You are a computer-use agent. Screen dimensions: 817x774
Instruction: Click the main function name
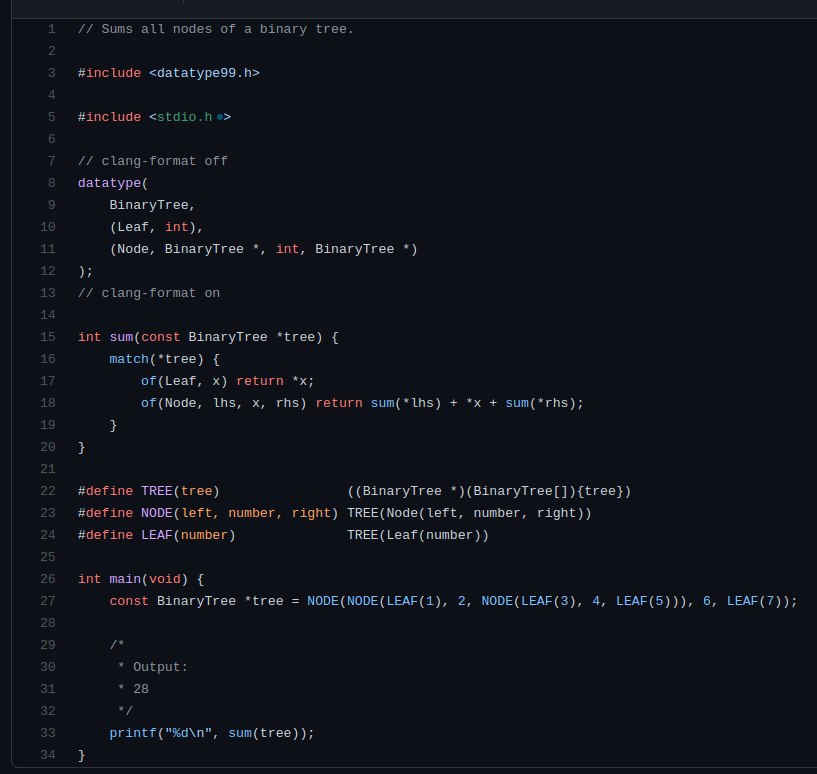[125, 579]
